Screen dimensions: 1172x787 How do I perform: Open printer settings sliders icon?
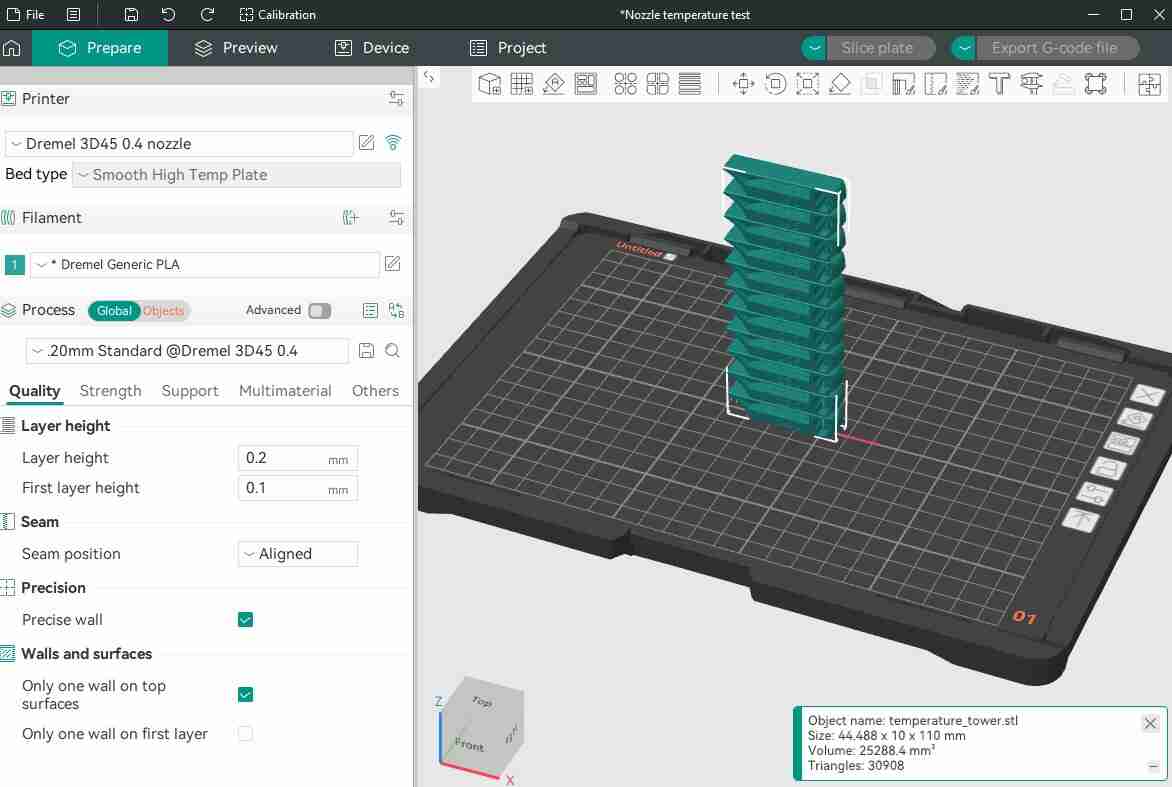396,98
